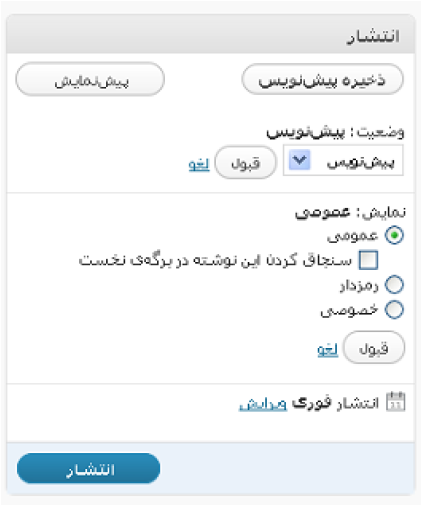Click the bold انتشار فوری schedule text
The height and width of the screenshot is (505, 421).
point(336,403)
